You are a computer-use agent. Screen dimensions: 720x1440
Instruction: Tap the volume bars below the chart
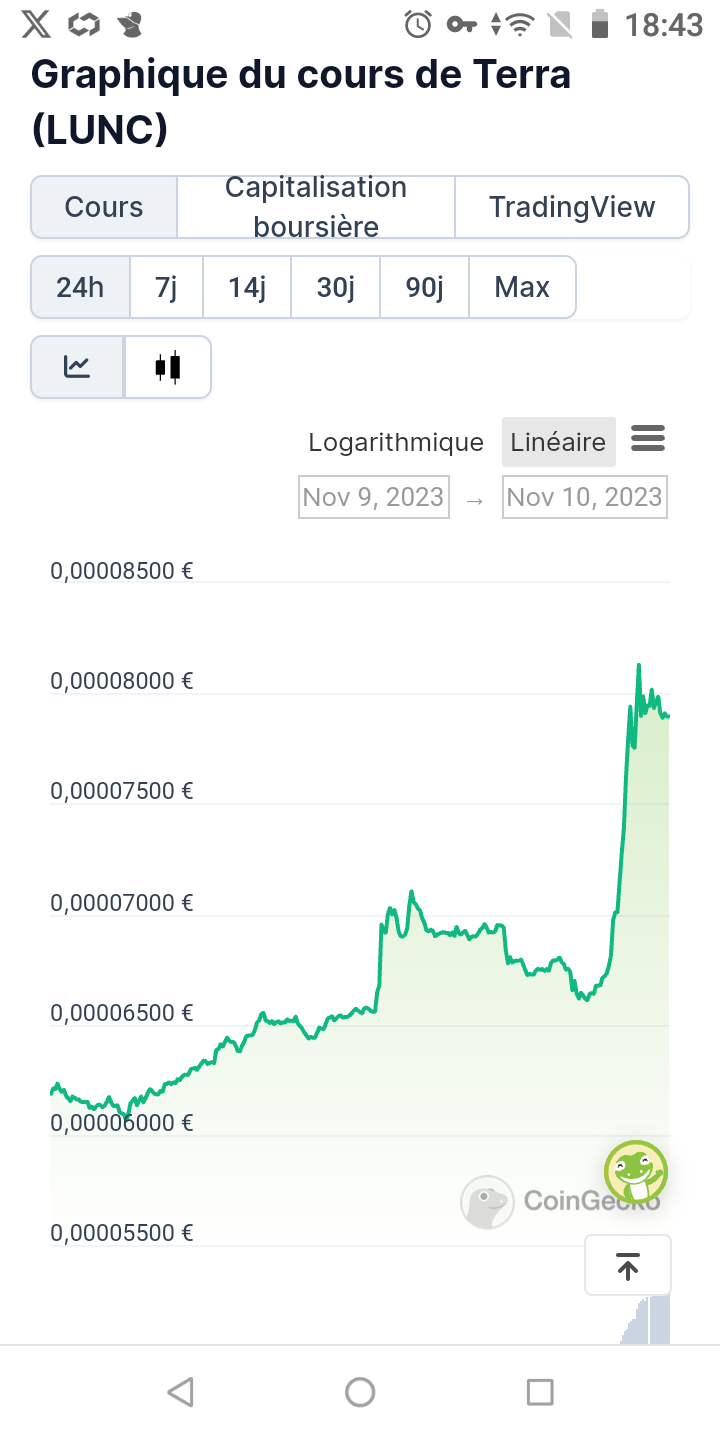pyautogui.click(x=646, y=1320)
